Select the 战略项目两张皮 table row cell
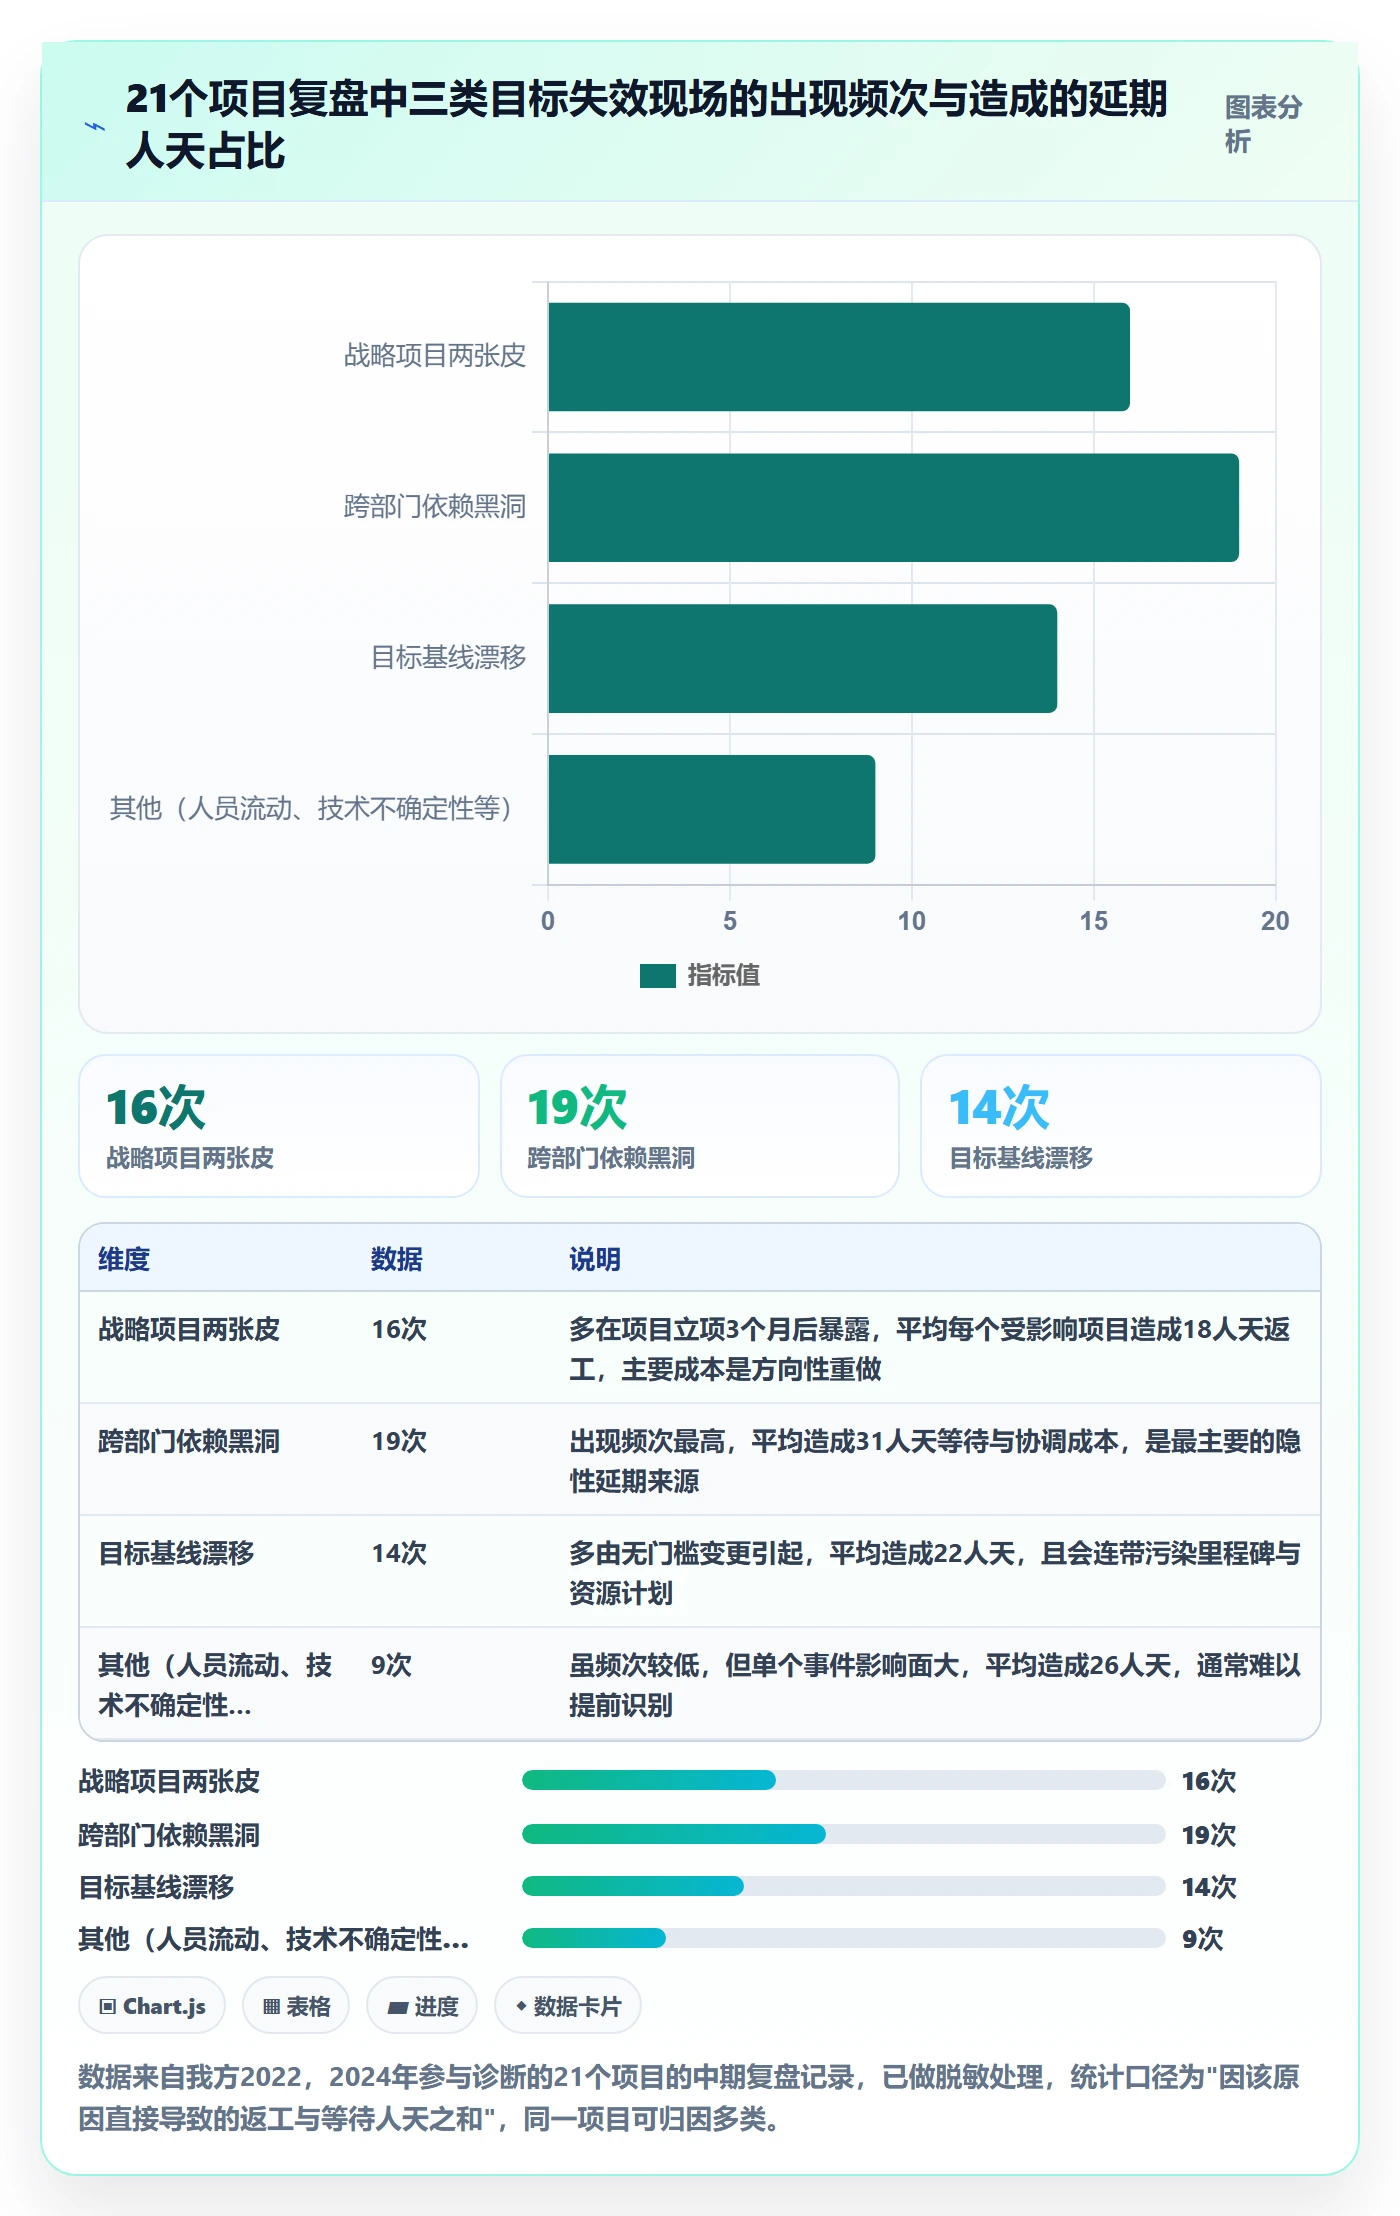Viewport: 1400px width, 2216px height. point(189,1329)
